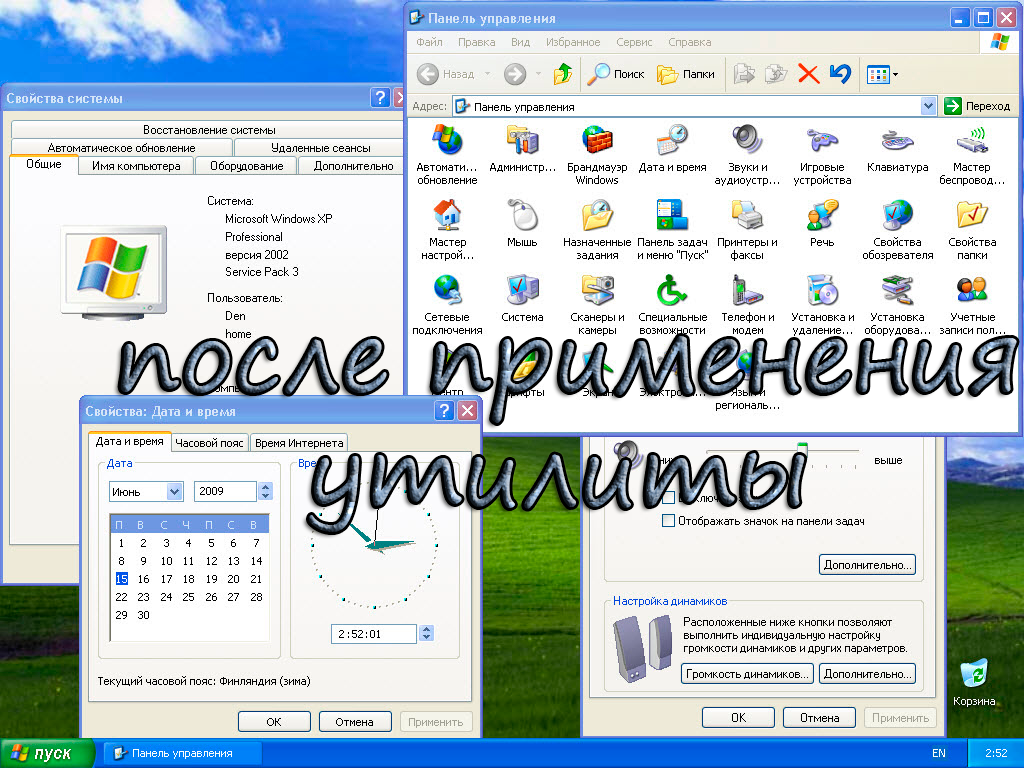Click the year field showing 2009

click(225, 491)
